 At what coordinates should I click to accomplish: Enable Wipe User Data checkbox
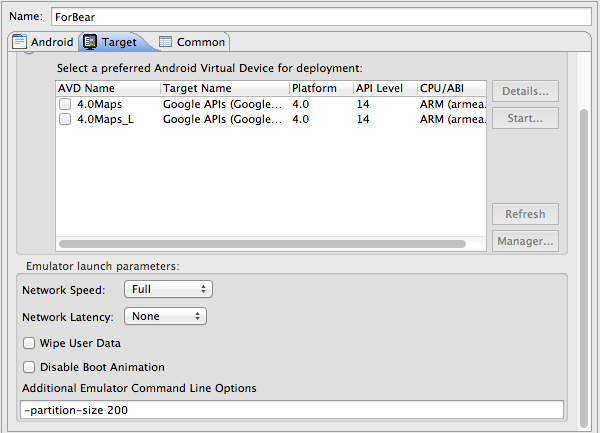(29, 343)
